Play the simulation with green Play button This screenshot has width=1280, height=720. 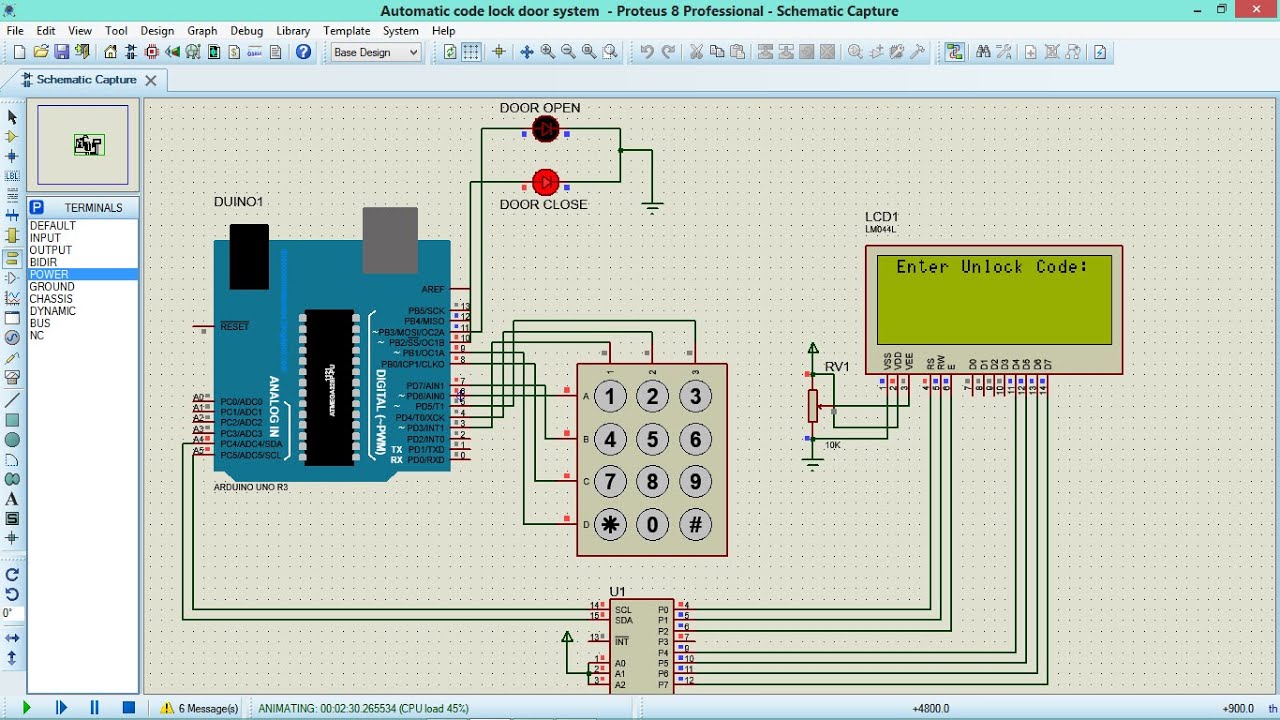click(26, 708)
